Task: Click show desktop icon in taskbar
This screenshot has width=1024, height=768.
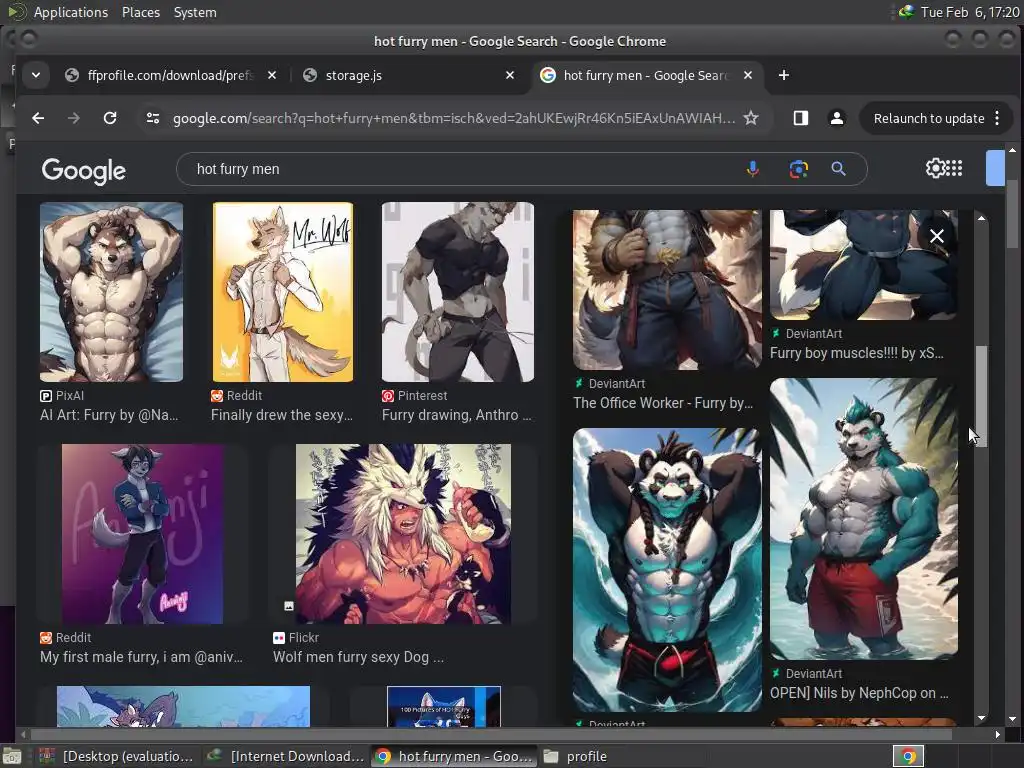Action: pyautogui.click(x=12, y=757)
